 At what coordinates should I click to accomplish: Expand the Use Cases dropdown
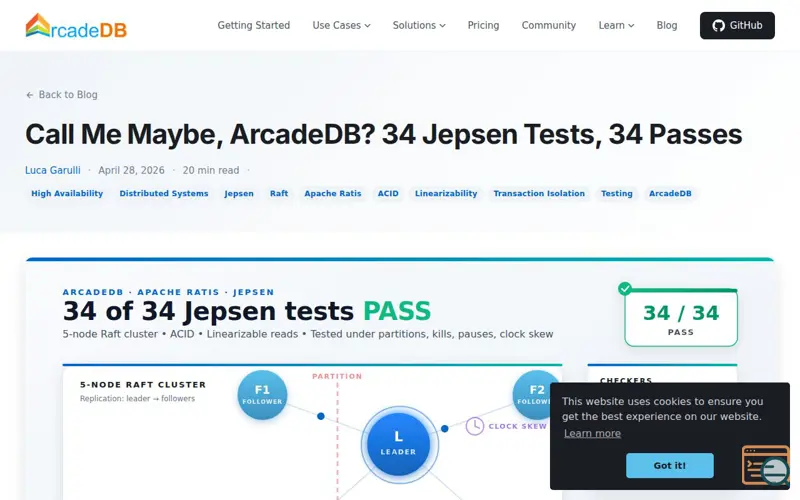click(x=341, y=26)
